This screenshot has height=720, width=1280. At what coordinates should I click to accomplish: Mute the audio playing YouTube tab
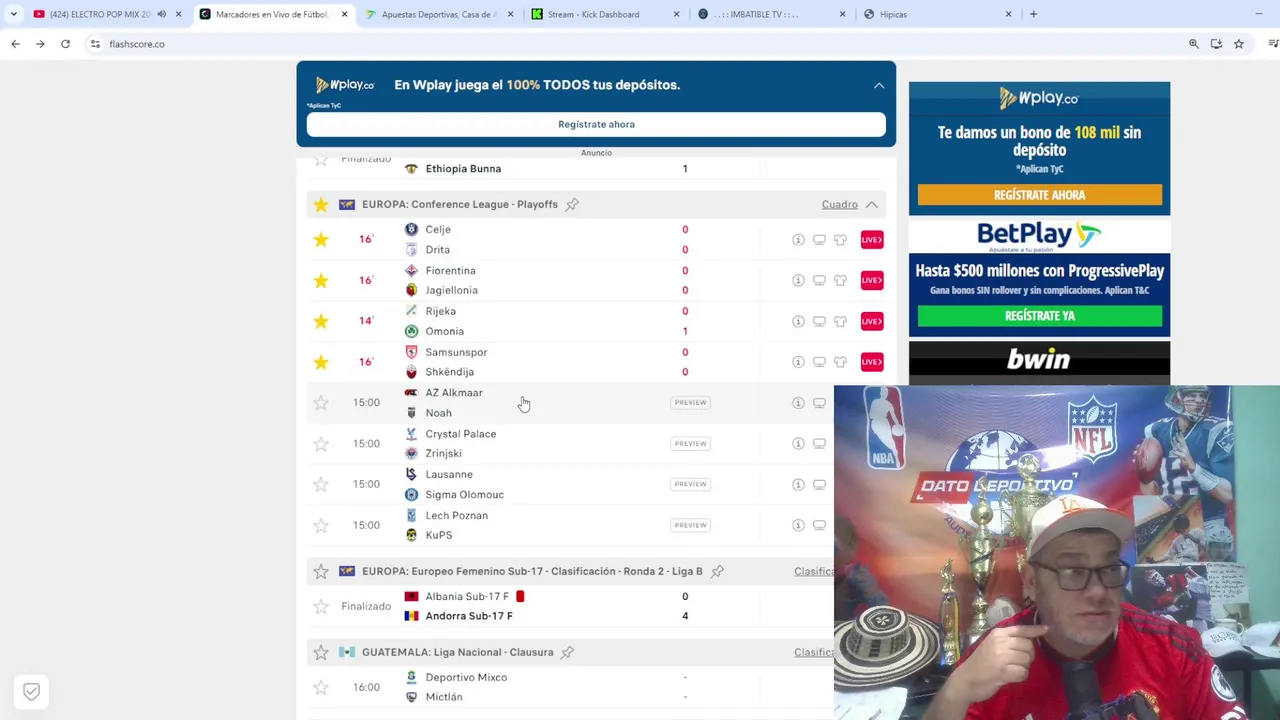click(x=162, y=14)
